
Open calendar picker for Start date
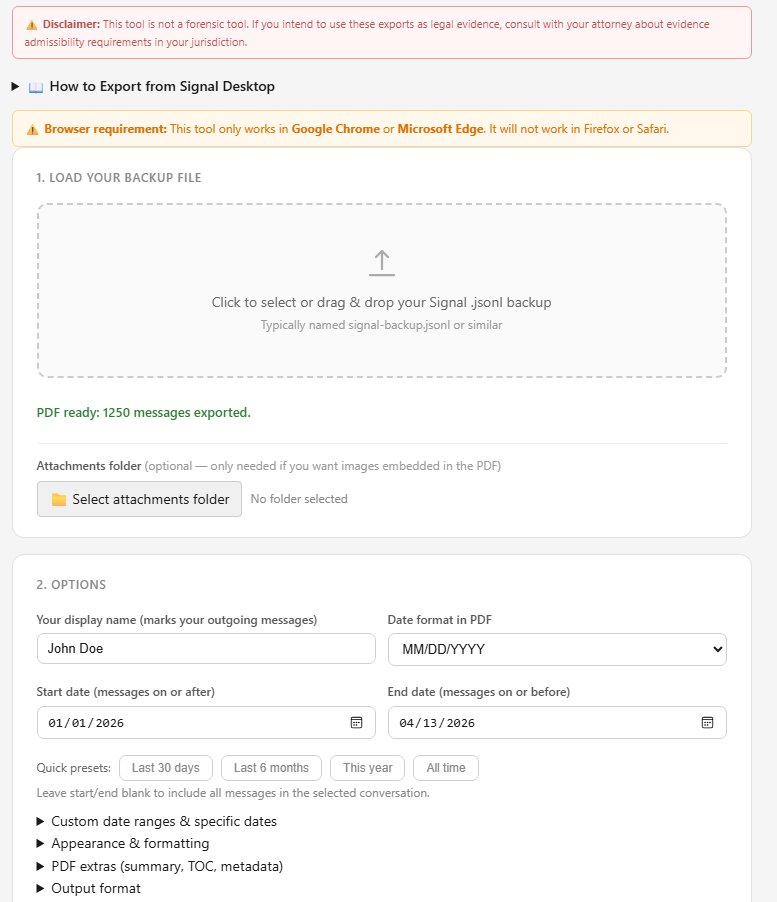tap(356, 722)
